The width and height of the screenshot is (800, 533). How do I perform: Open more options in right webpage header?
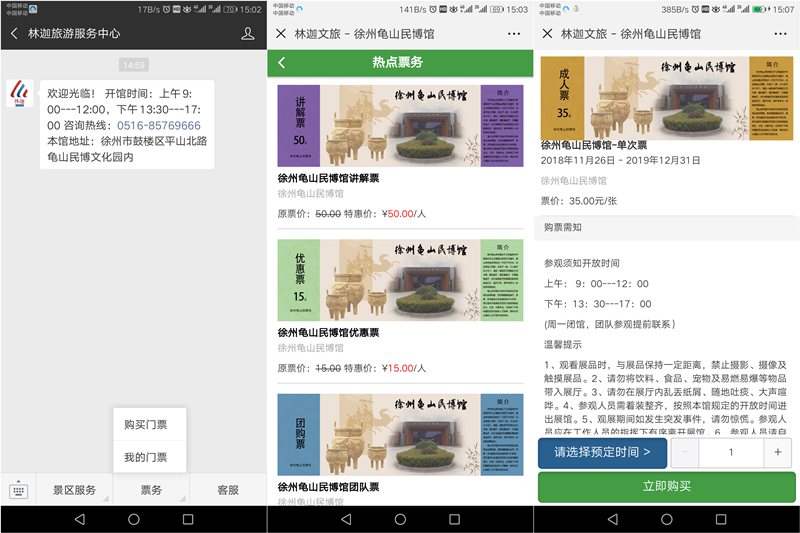tap(780, 34)
